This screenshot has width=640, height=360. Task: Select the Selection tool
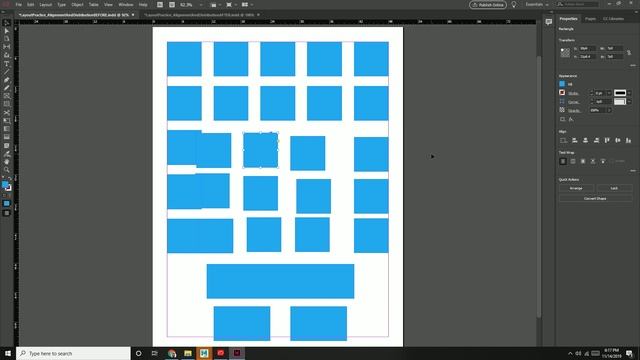tap(7, 22)
